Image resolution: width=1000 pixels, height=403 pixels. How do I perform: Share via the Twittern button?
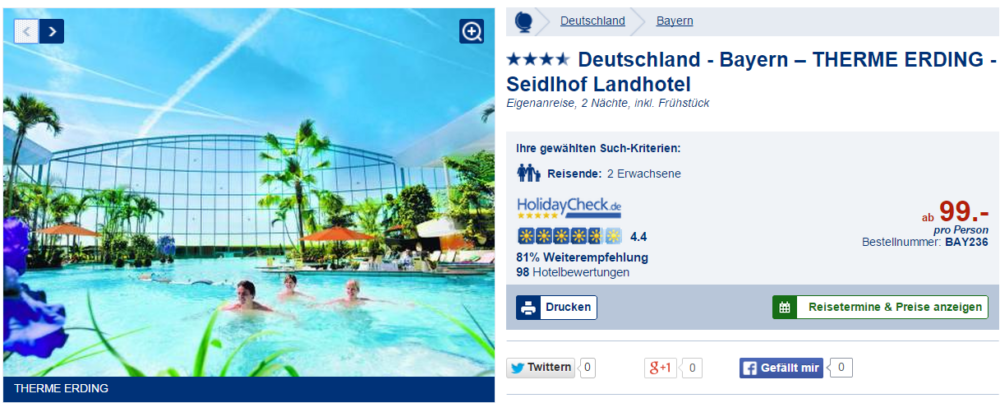pyautogui.click(x=541, y=368)
